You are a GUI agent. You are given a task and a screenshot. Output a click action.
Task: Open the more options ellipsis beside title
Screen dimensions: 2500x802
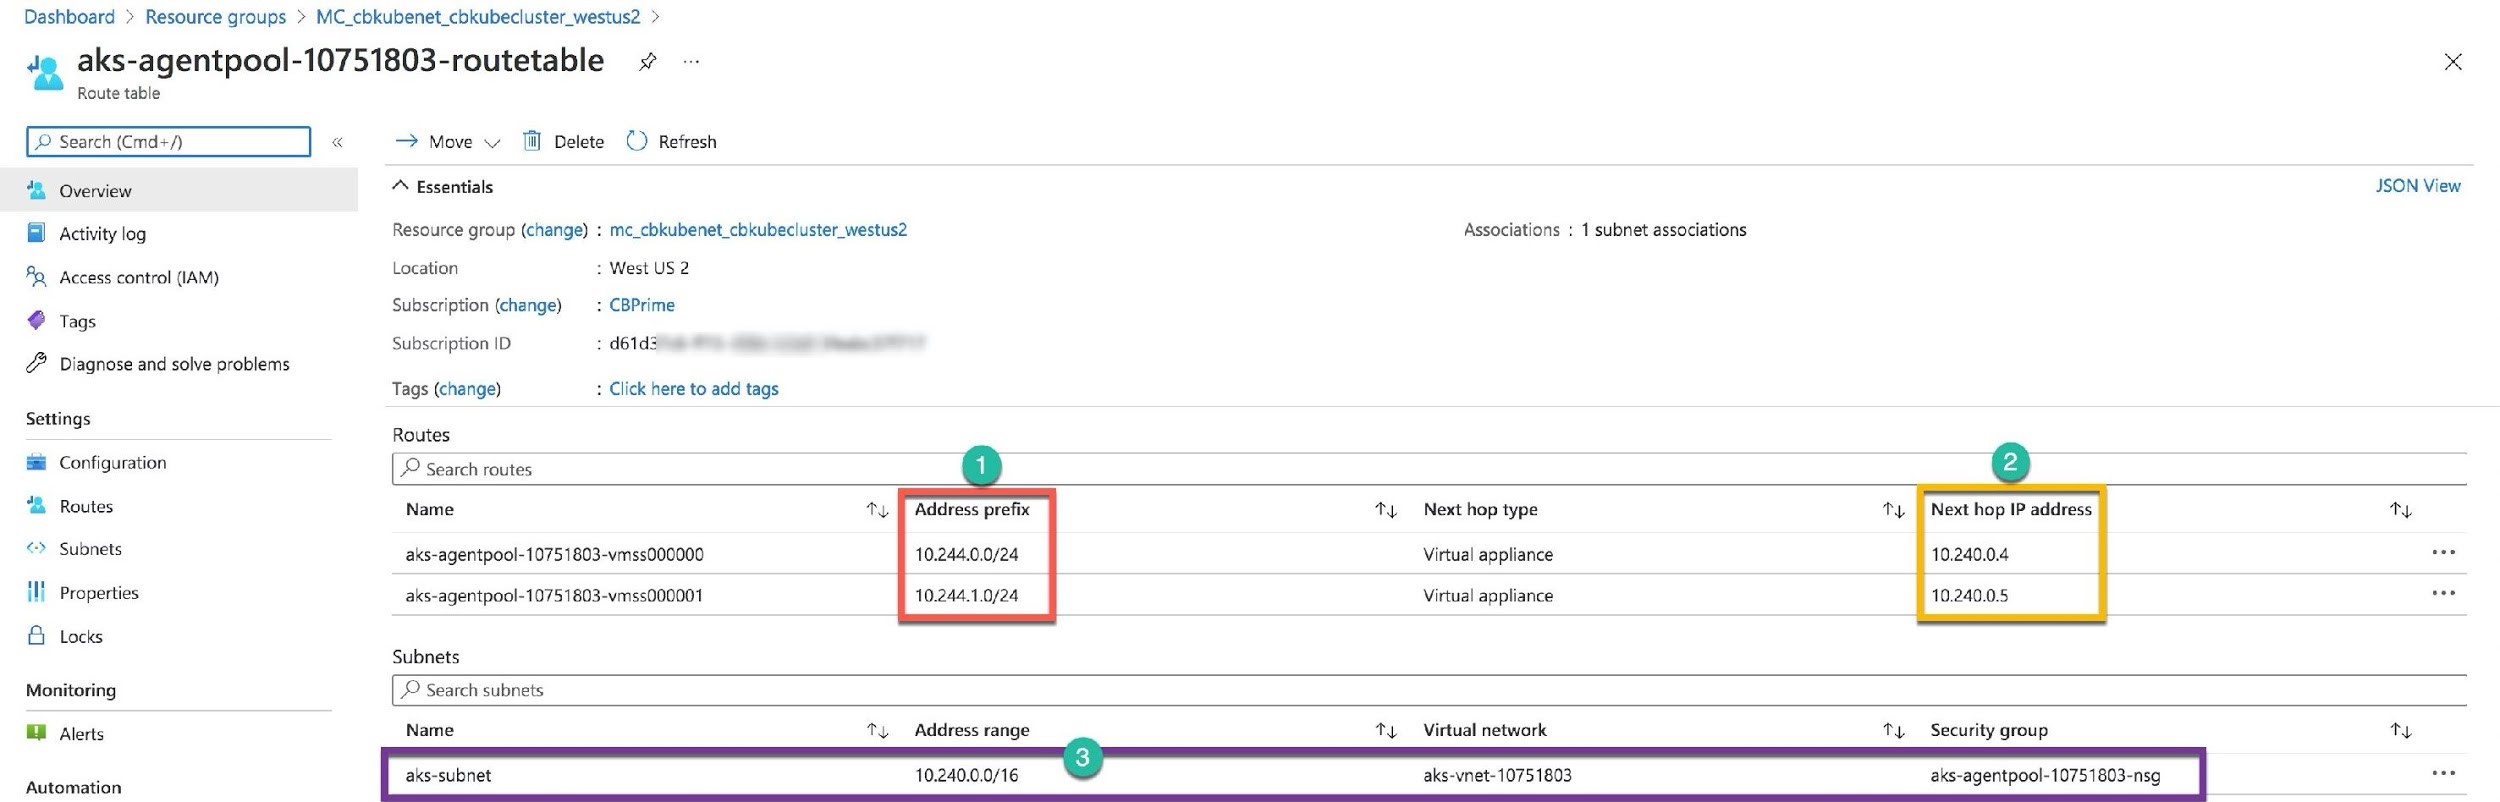point(691,62)
